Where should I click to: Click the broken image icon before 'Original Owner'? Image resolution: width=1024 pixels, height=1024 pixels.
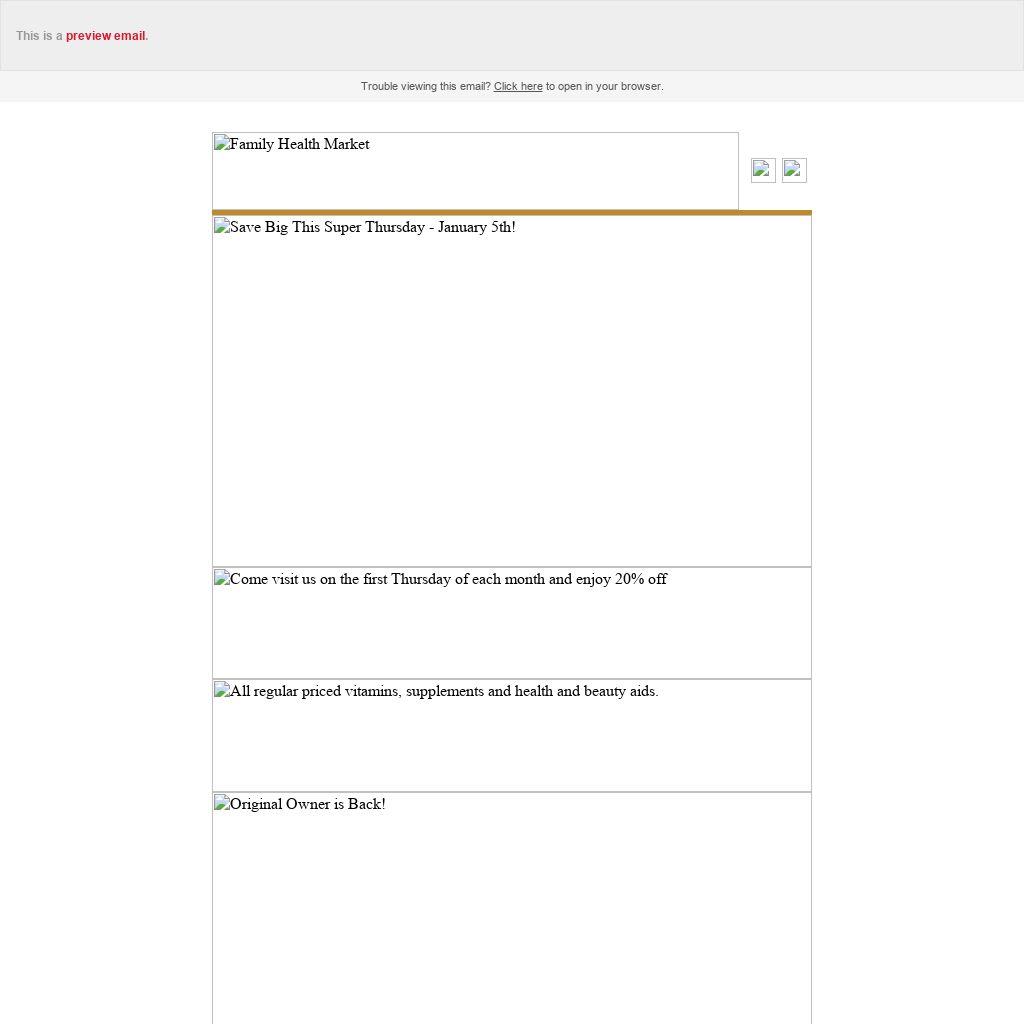coord(222,804)
